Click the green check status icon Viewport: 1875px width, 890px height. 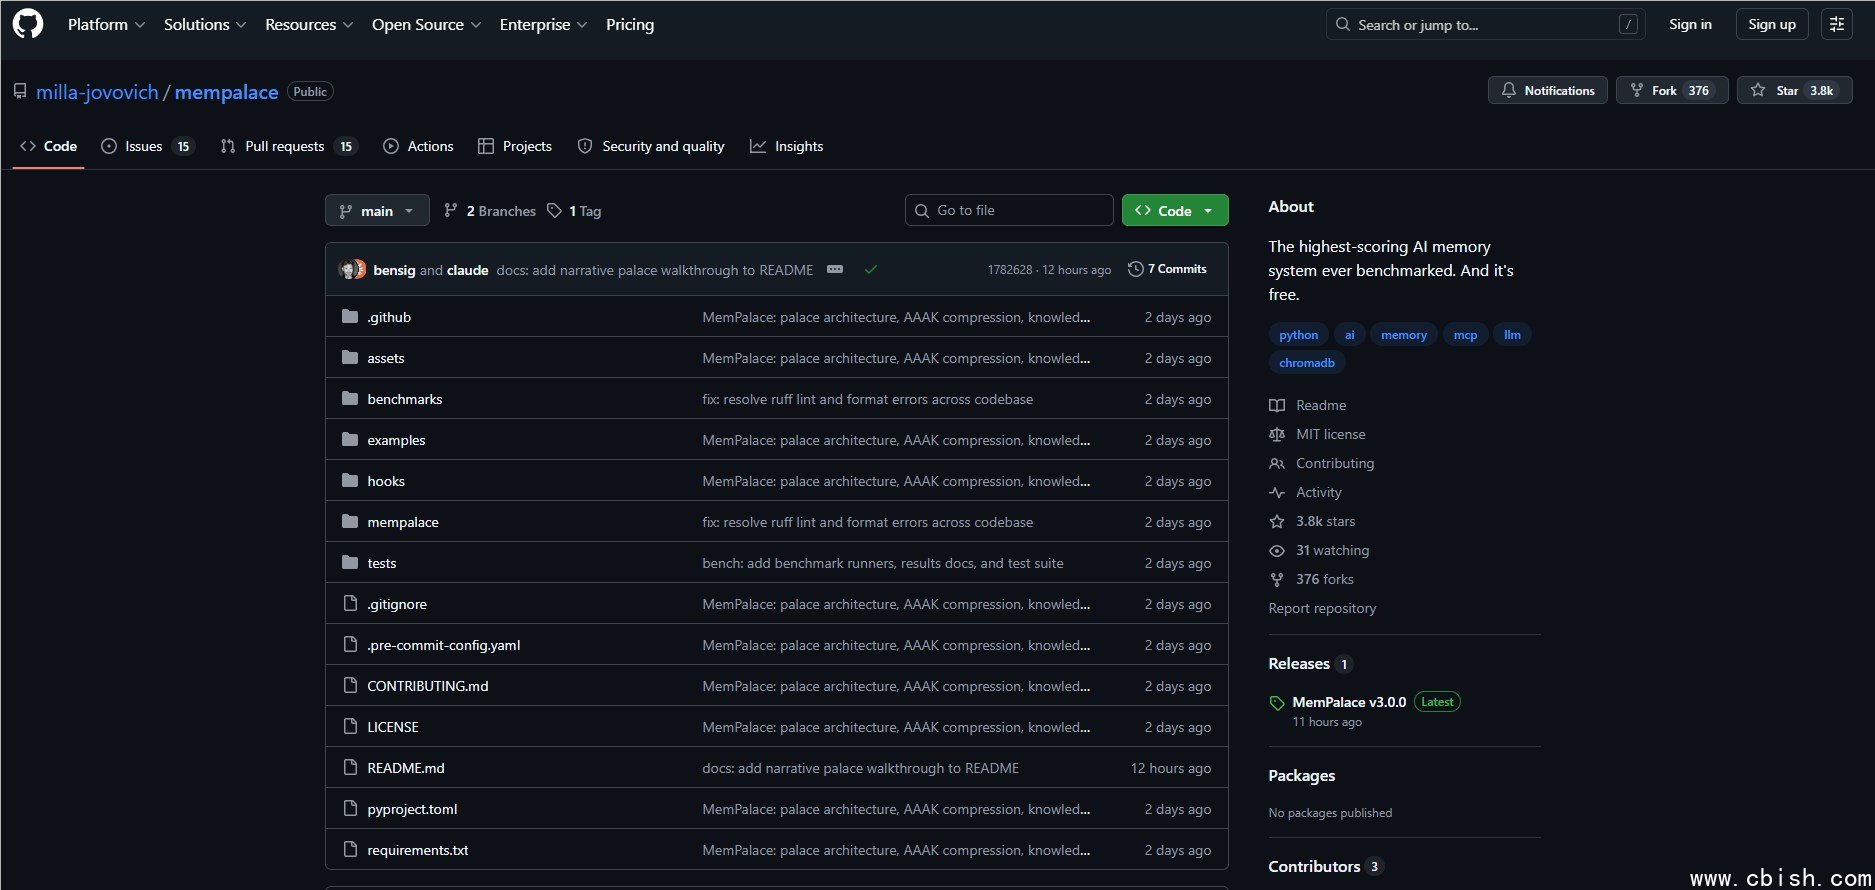pos(871,270)
